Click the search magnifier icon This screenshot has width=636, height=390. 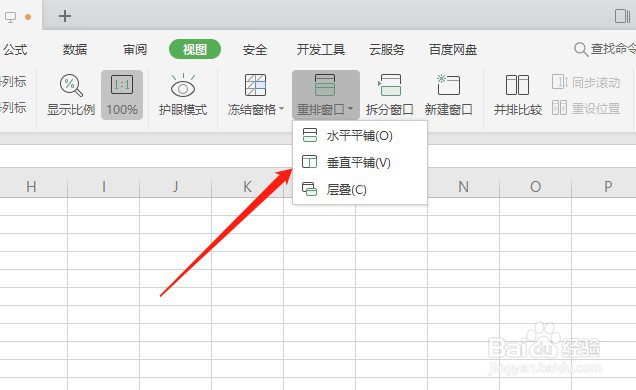coord(581,49)
